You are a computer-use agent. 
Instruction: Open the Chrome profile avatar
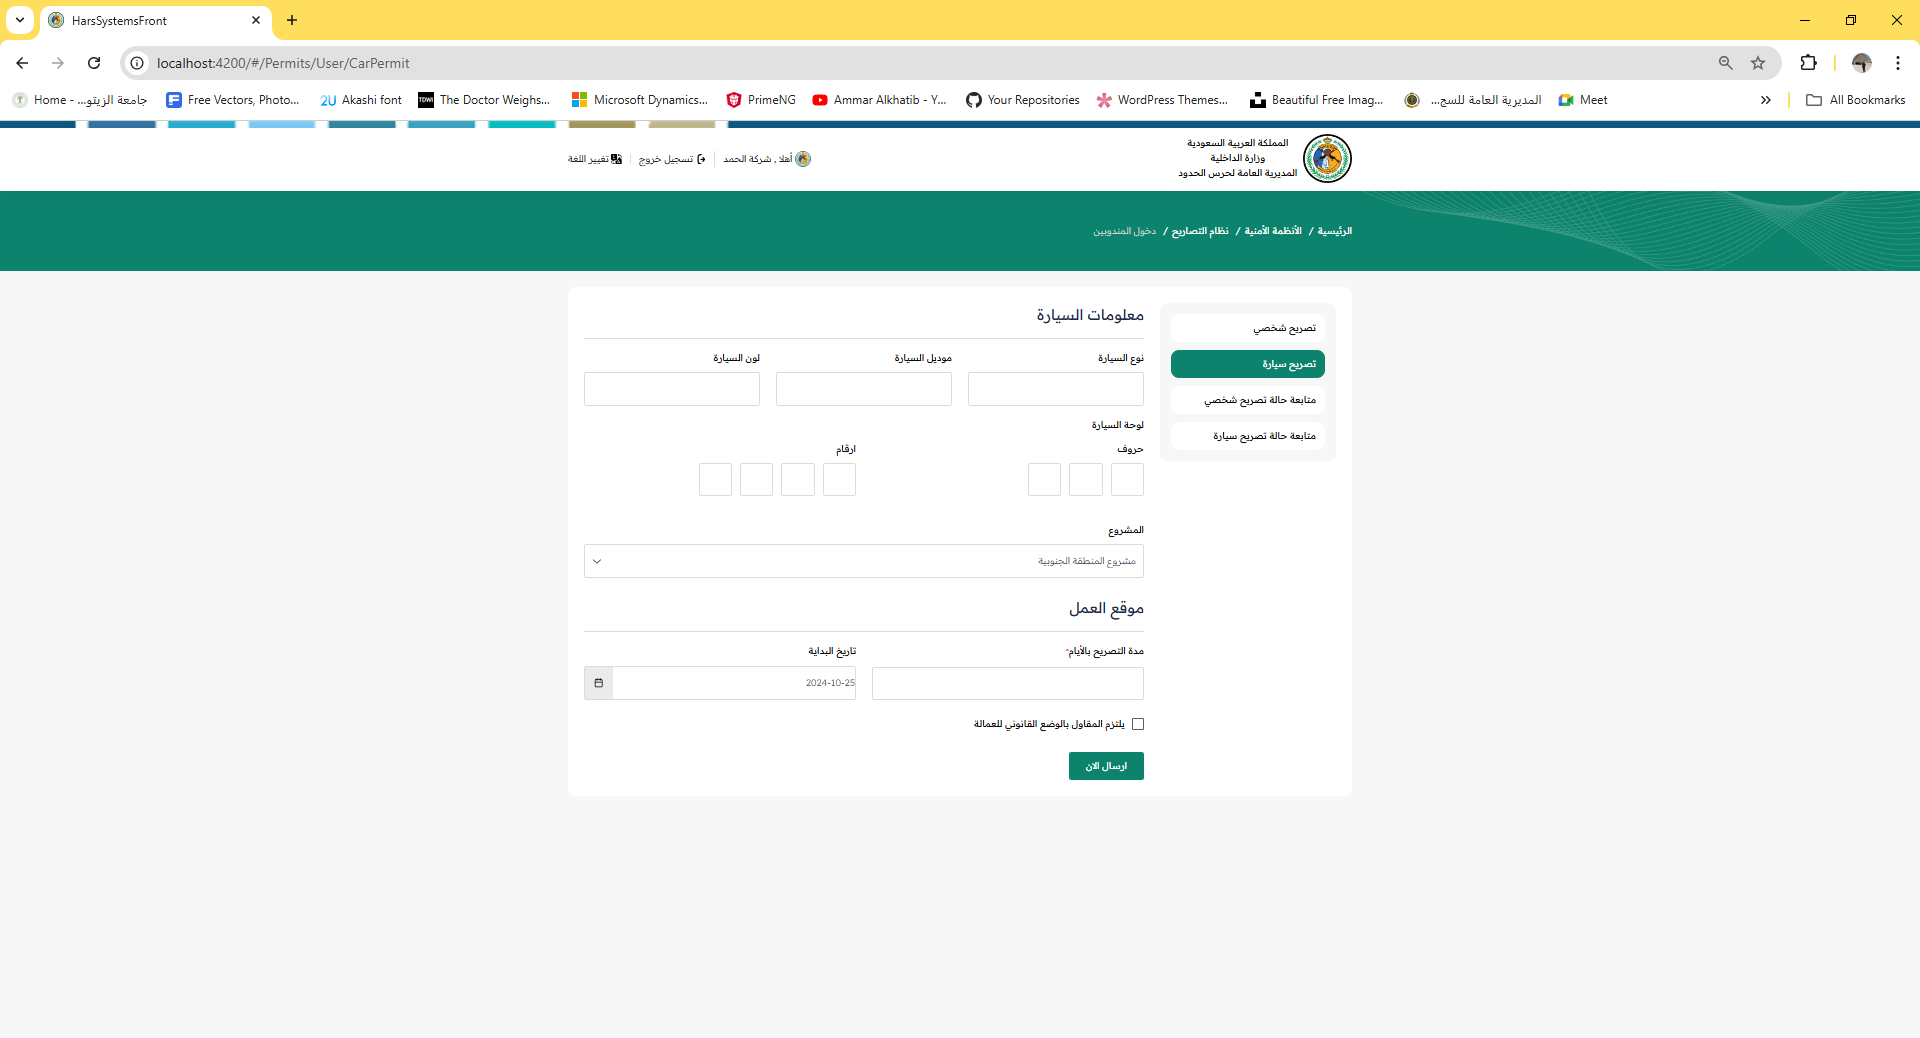point(1861,63)
